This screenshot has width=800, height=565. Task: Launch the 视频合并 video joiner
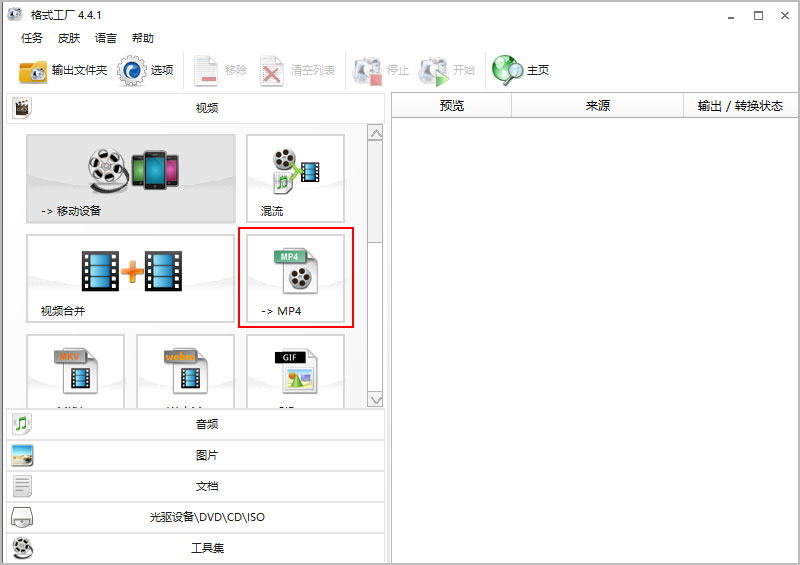[130, 278]
